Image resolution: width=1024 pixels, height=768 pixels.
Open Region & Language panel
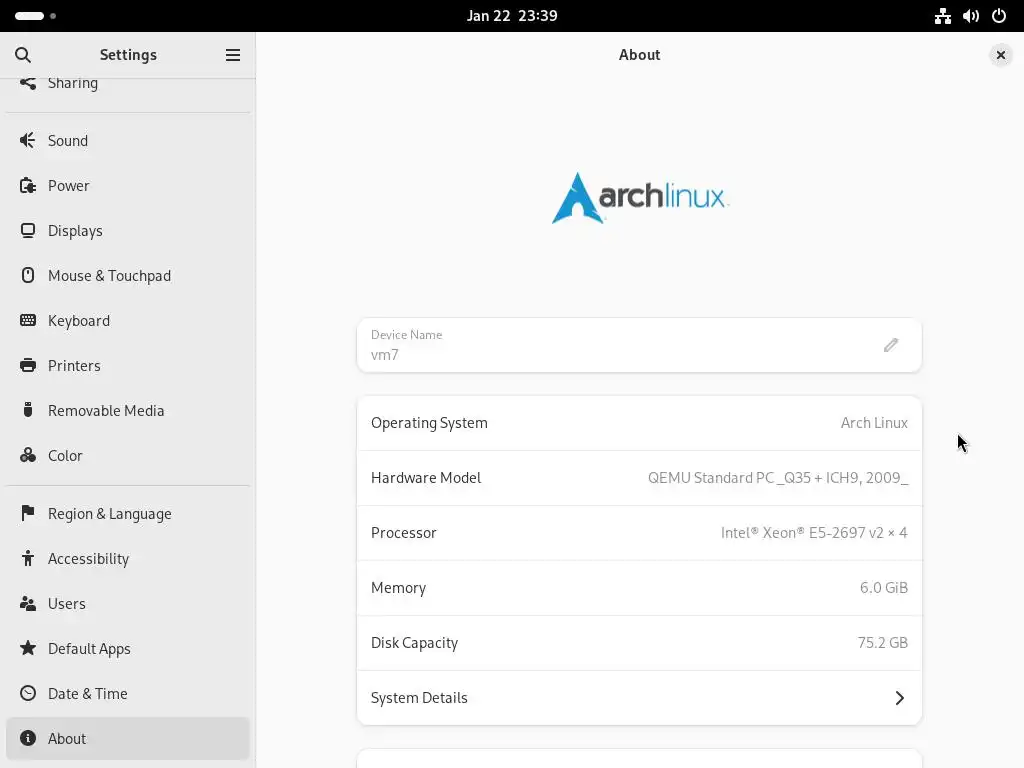pos(128,514)
